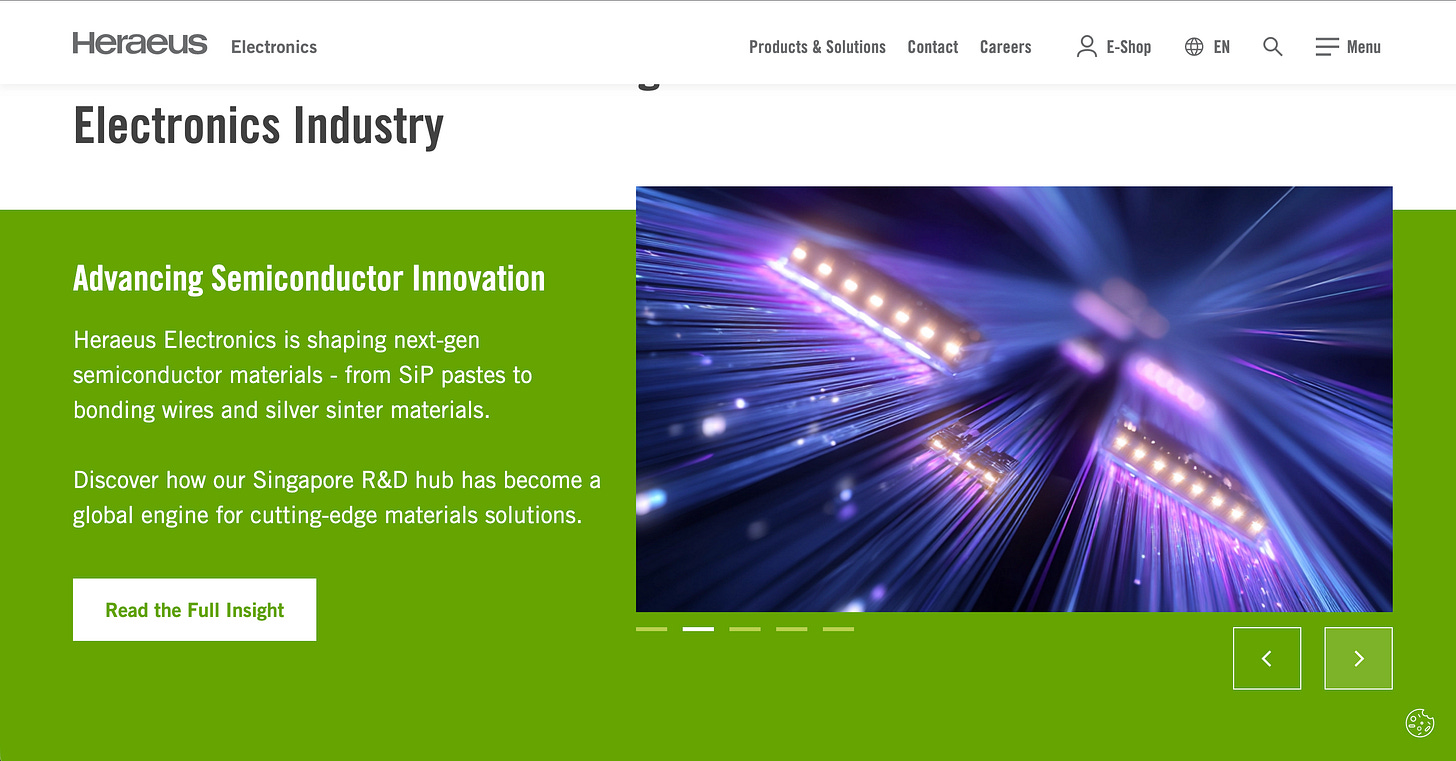Screen dimensions: 1456x761
Task: Select the first carousel slide indicator
Action: click(651, 629)
